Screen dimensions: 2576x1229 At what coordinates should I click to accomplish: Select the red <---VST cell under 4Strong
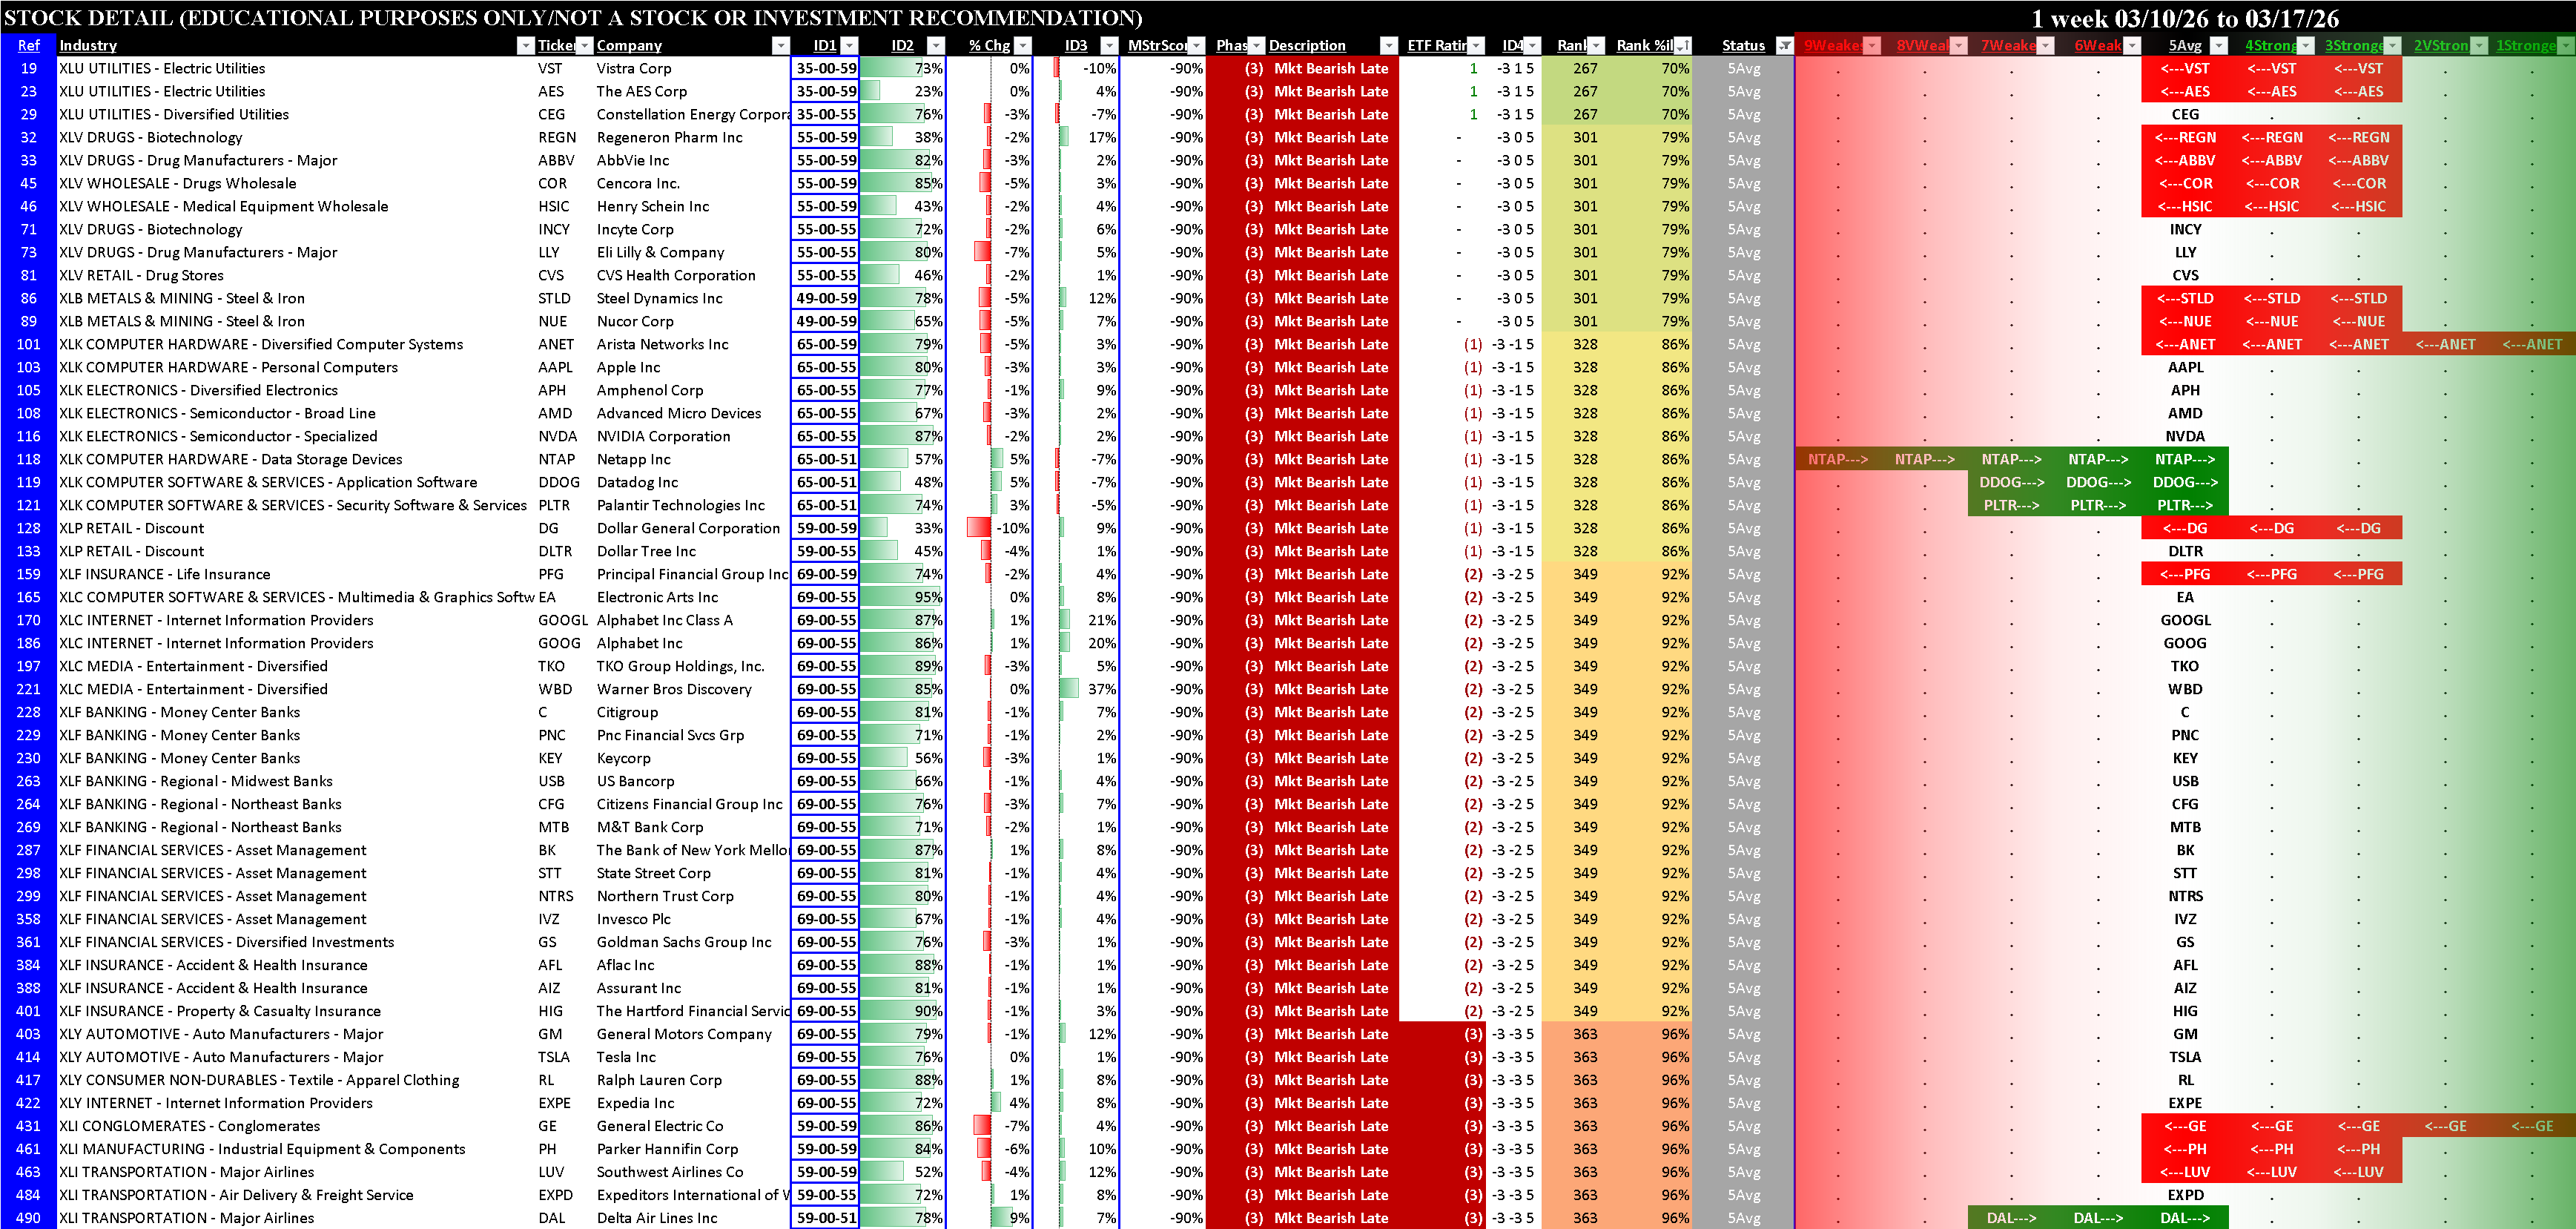(2271, 68)
